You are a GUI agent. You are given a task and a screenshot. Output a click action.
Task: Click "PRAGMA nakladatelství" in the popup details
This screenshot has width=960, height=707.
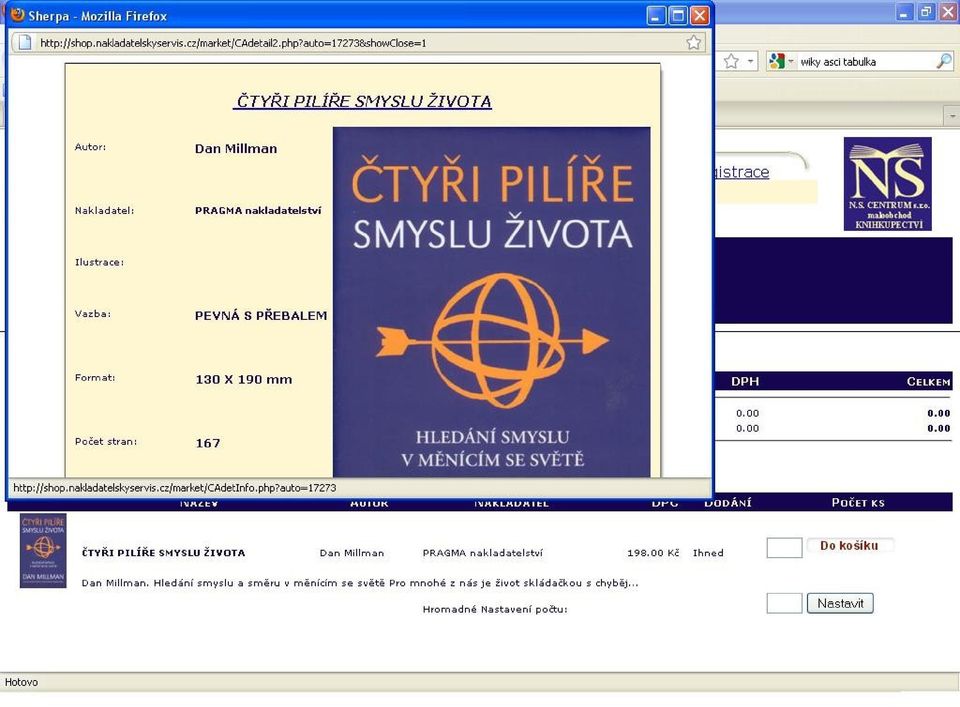click(x=258, y=211)
